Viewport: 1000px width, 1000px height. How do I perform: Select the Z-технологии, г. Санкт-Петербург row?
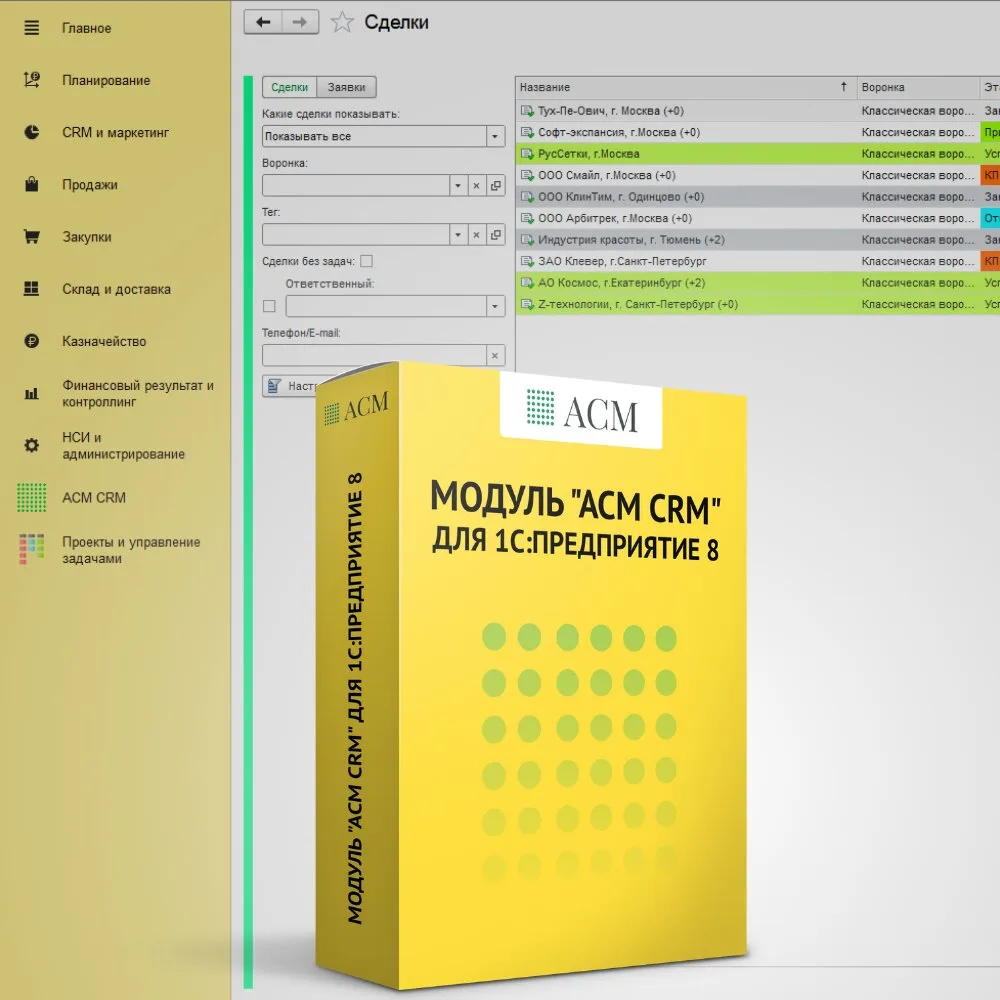758,304
